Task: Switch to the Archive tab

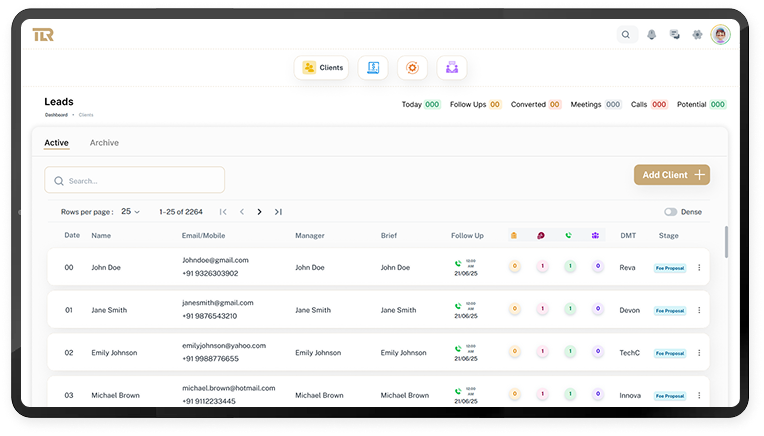Action: (104, 143)
